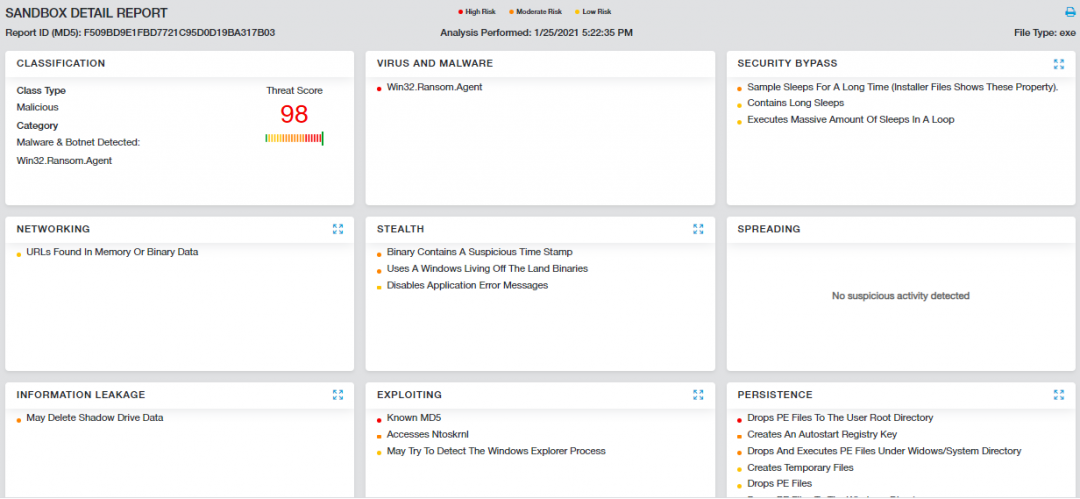Select Win32.Ransom.Agent in Virus and Malware
The height and width of the screenshot is (499, 1080).
(434, 87)
